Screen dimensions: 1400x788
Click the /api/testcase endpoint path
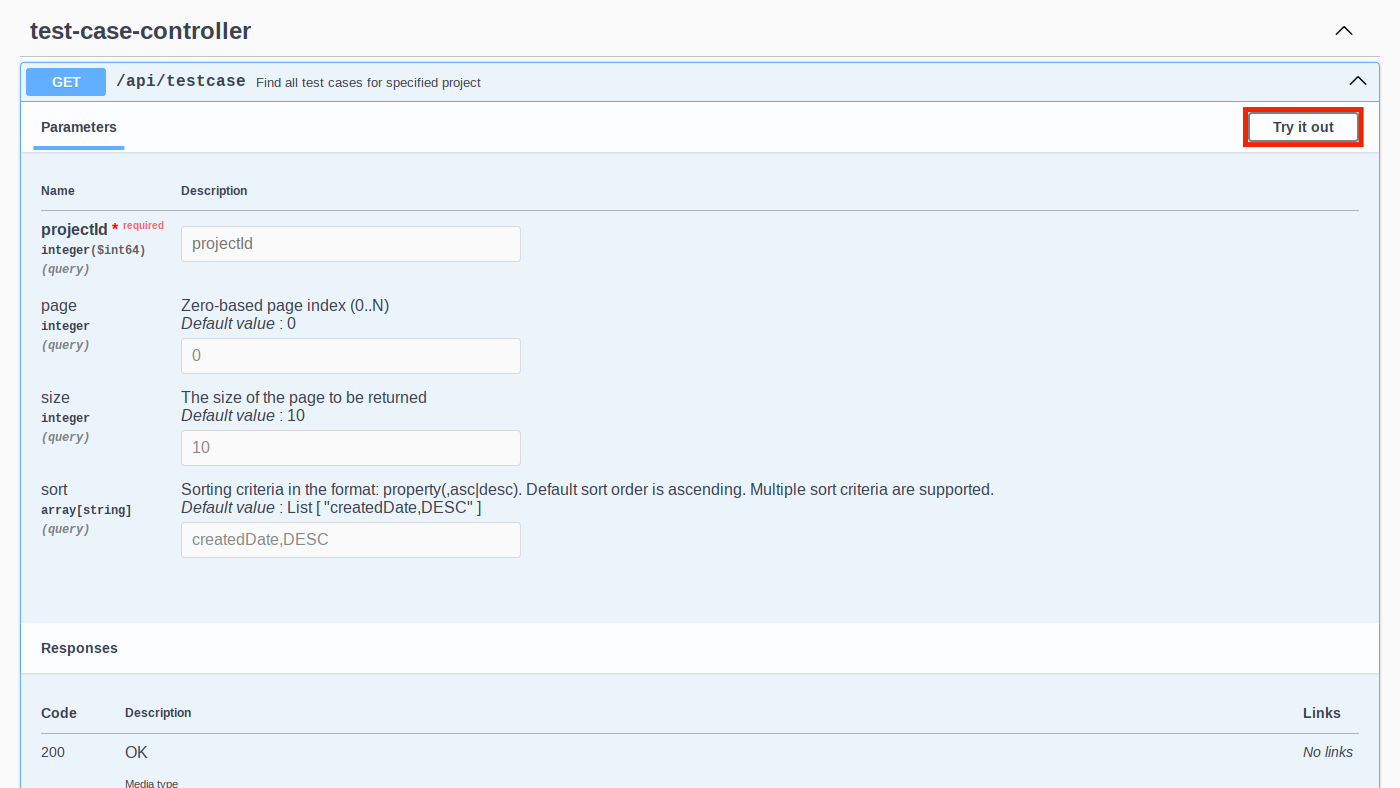coord(180,81)
